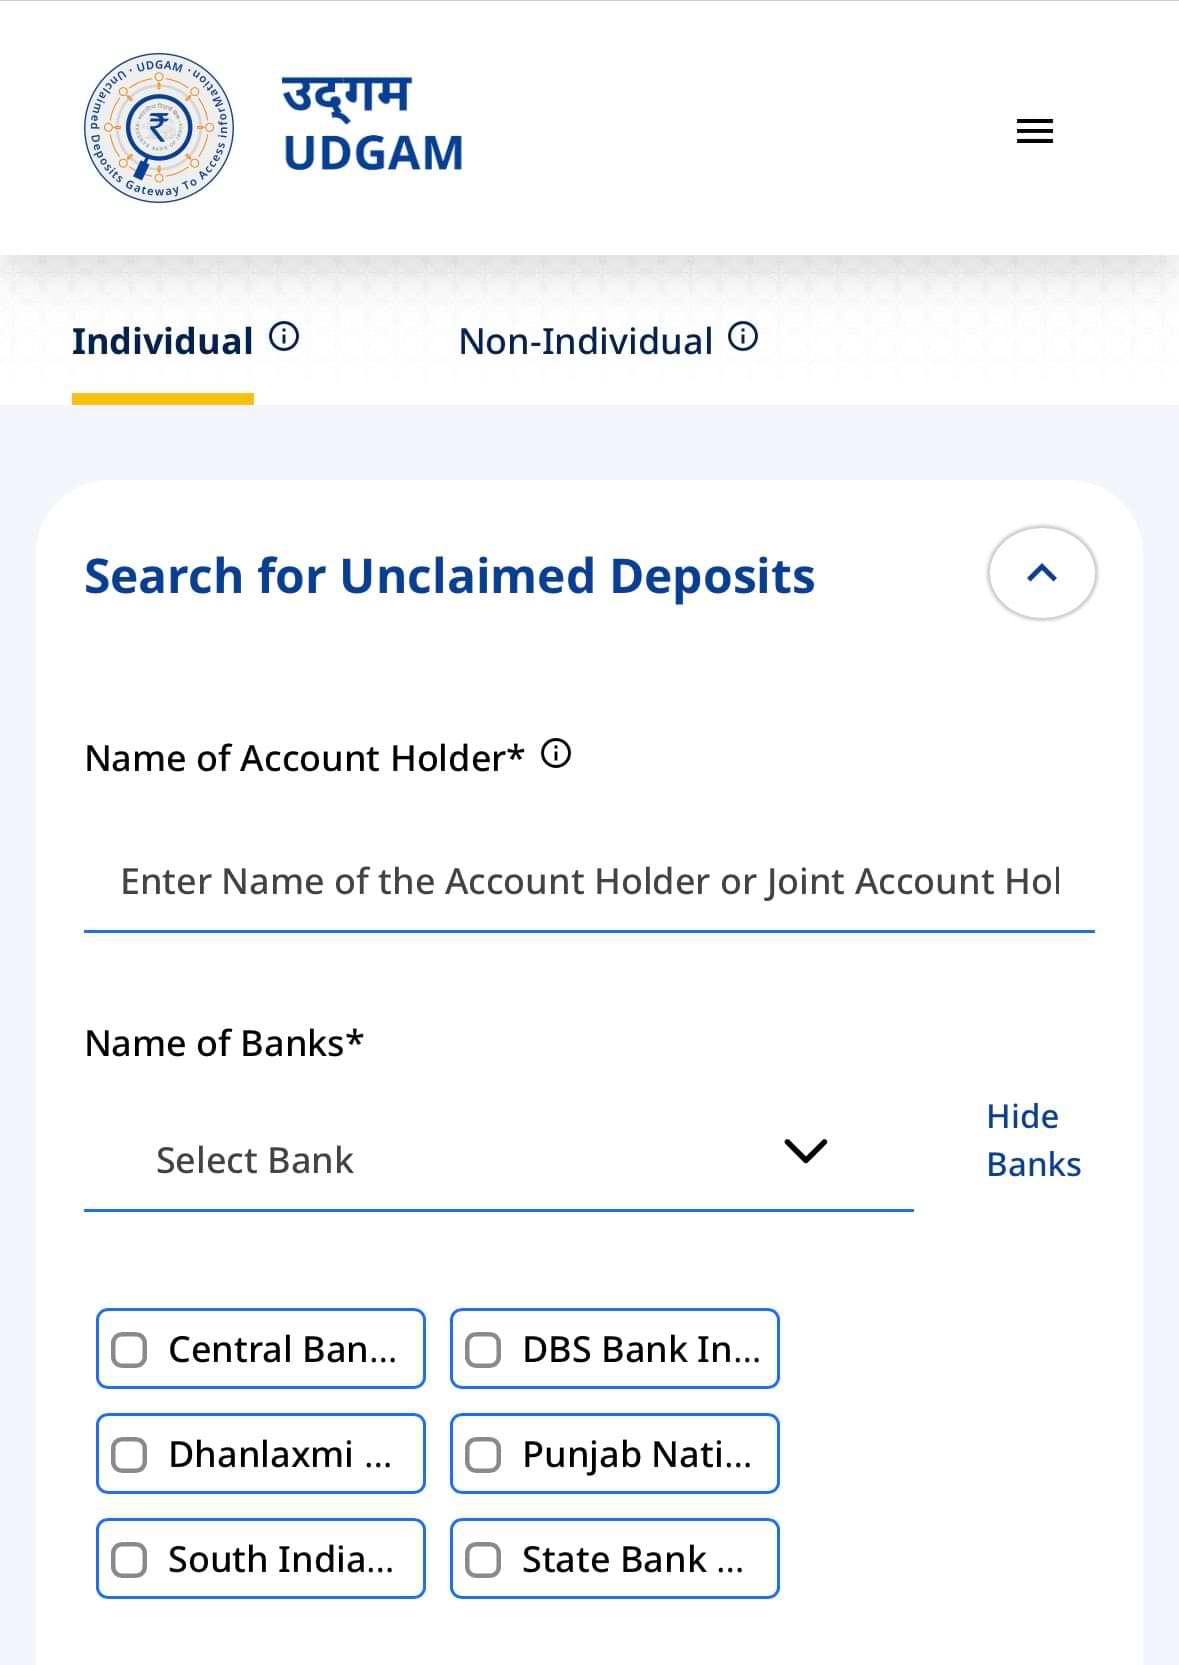Focus the account holder name input field
Screen dimensions: 1179x1665
pos(589,882)
